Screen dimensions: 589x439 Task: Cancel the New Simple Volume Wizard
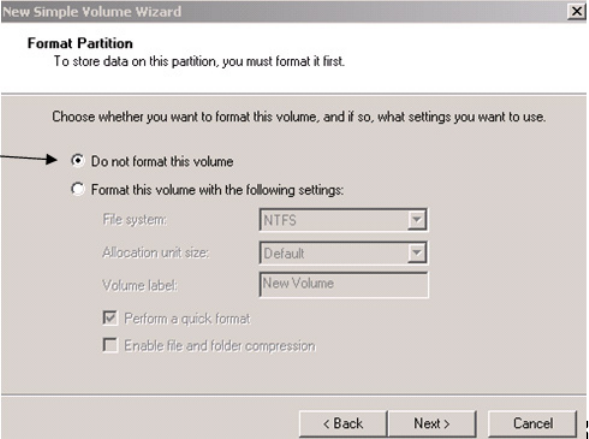533,424
